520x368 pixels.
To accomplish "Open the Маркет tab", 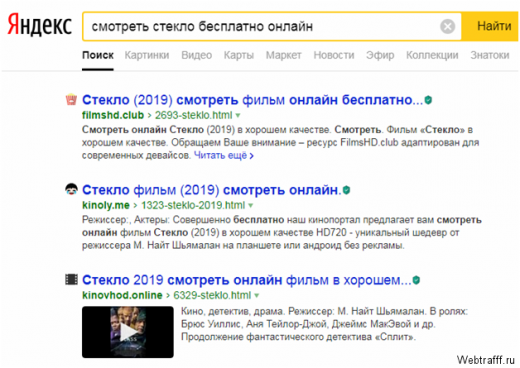I will click(284, 55).
